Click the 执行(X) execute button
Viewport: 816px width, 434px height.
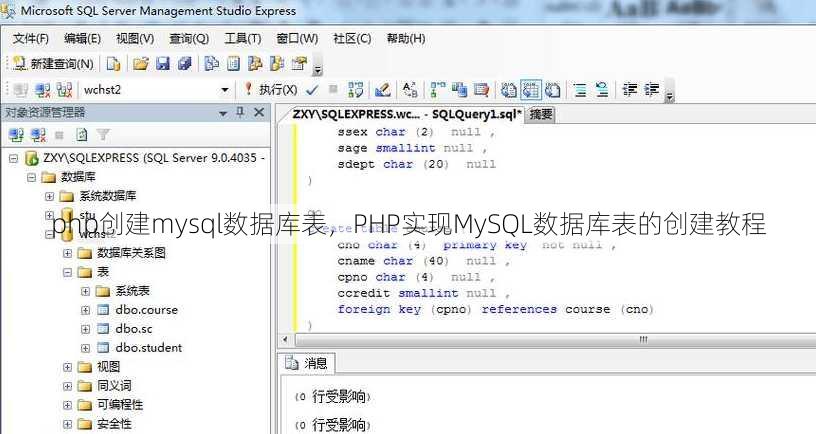[271, 90]
